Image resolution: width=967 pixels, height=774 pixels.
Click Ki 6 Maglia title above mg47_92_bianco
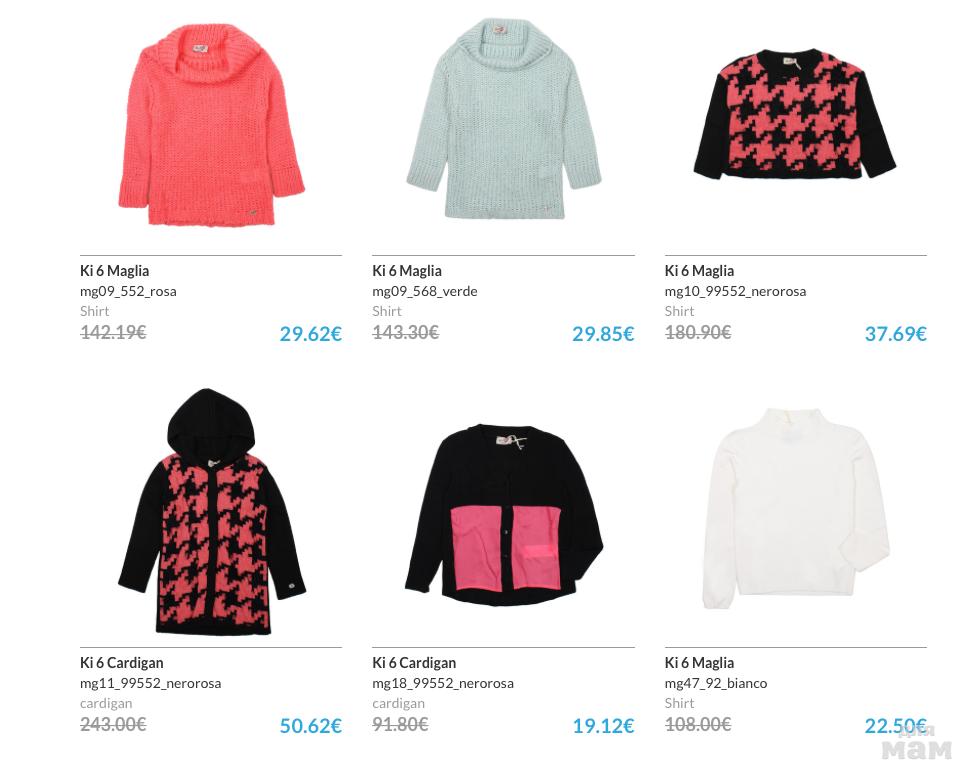point(699,663)
